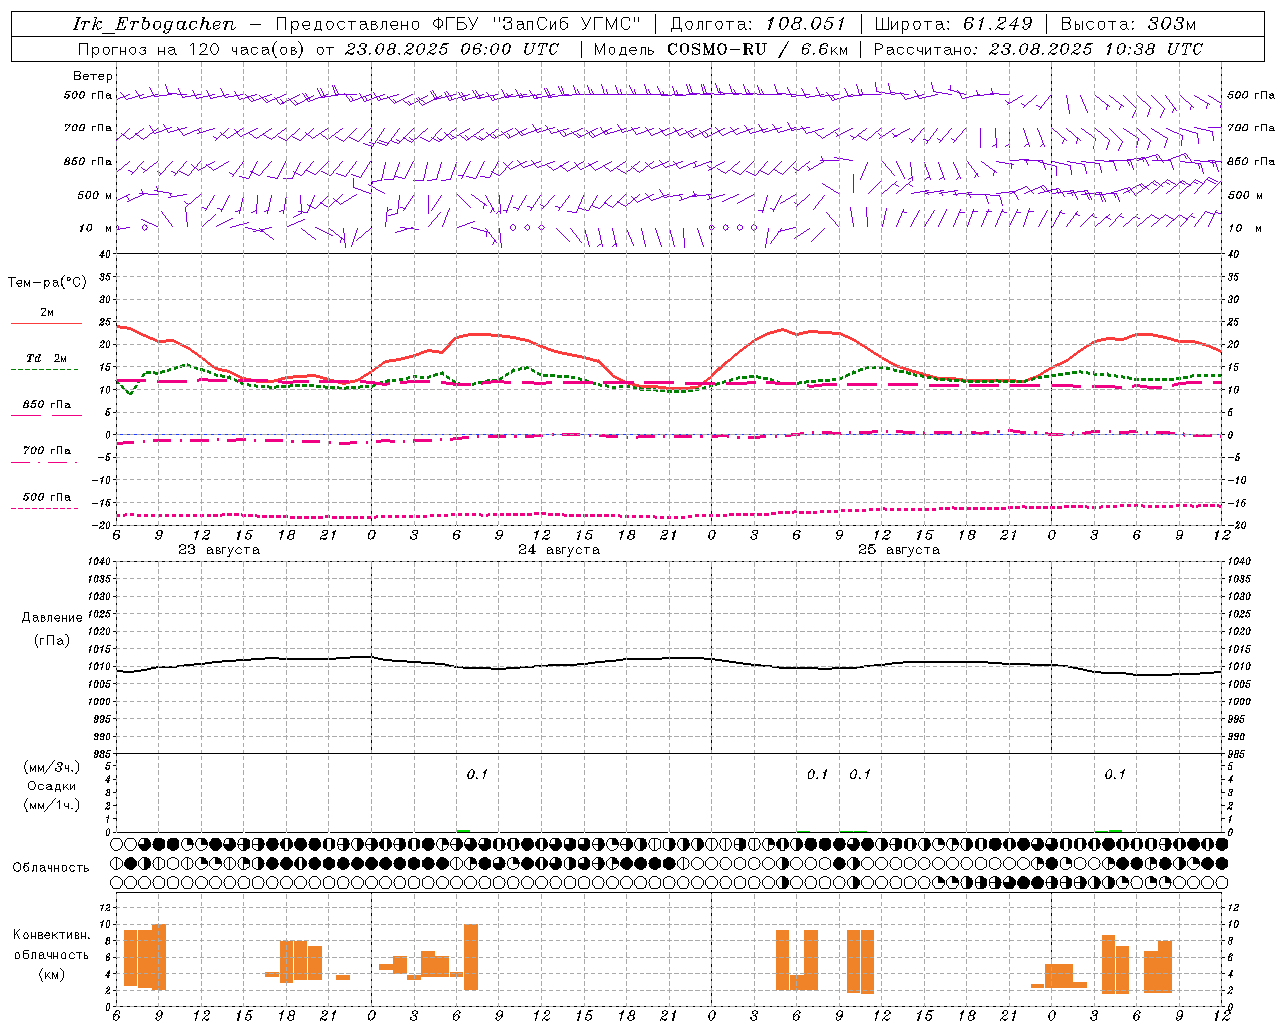Image resolution: width=1280 pixels, height=1024 pixels.
Task: Select the model name COSMO-RU / 6.6км
Action: [758, 49]
